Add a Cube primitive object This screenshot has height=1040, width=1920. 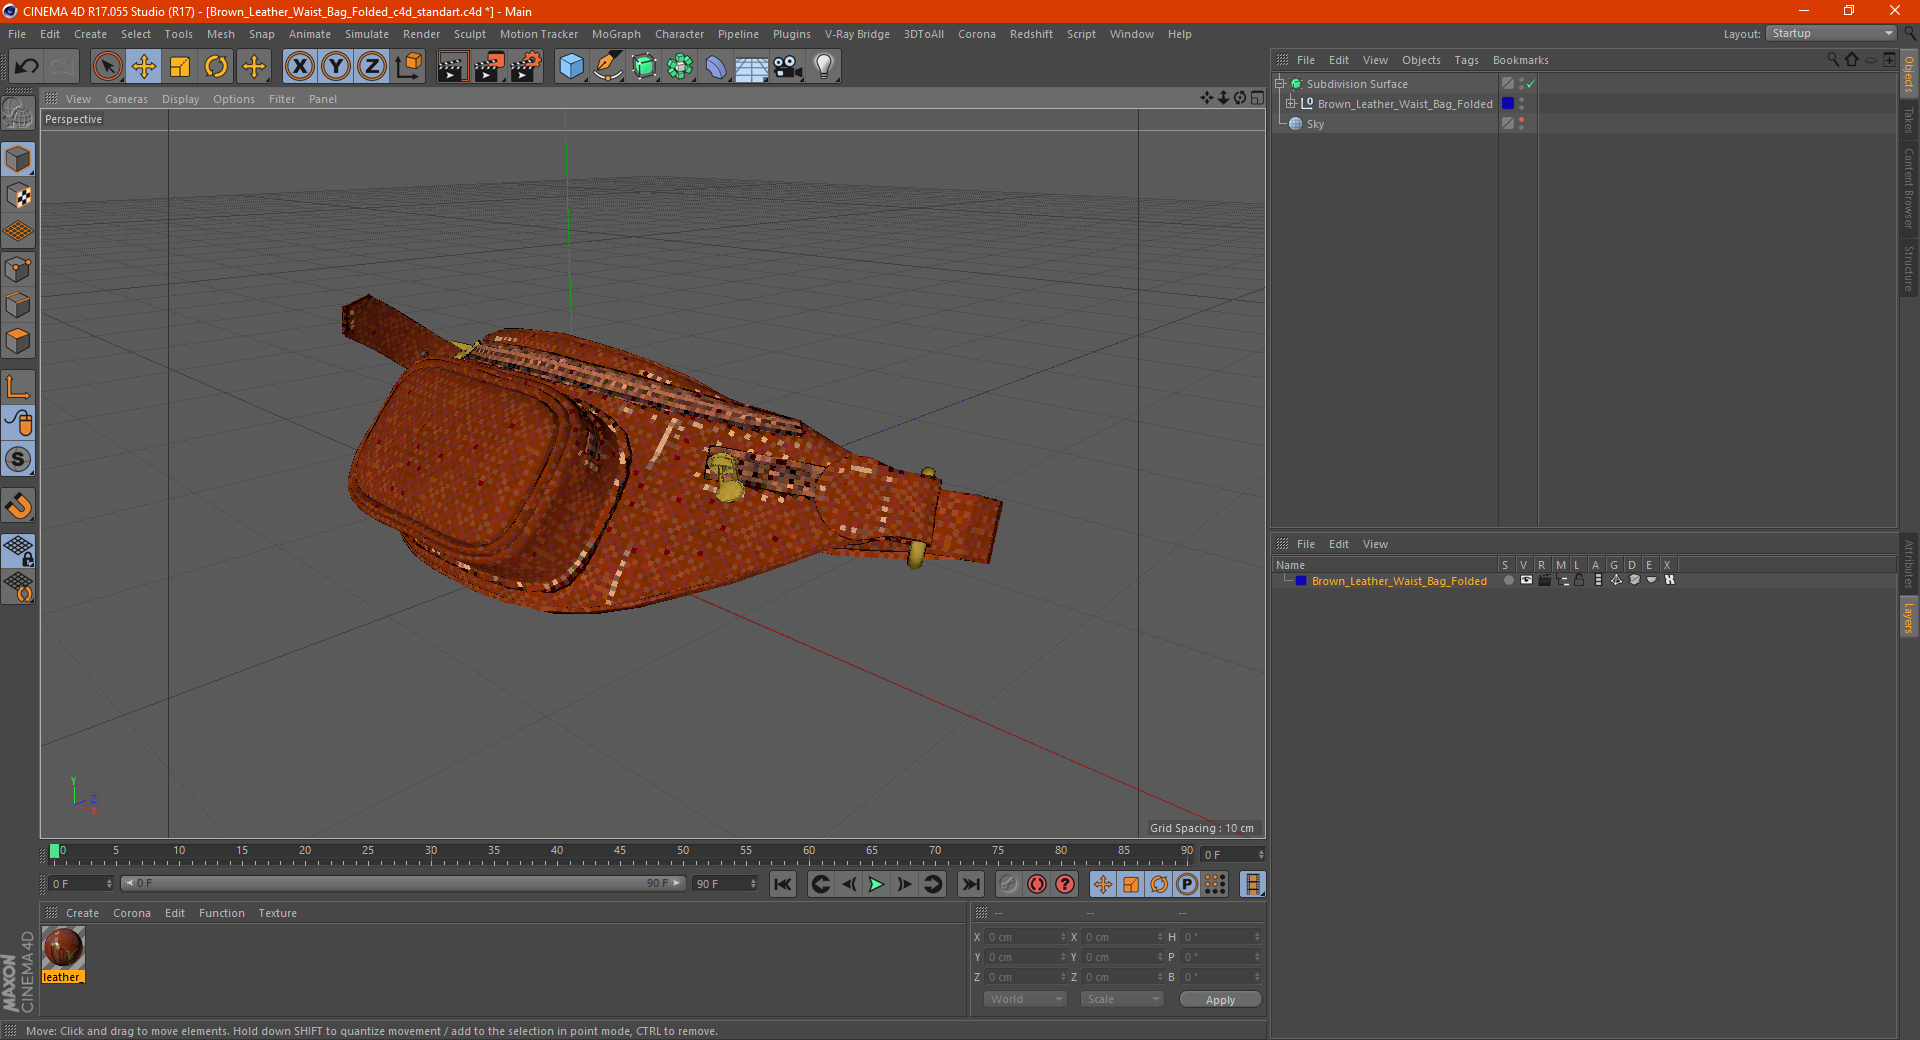coord(571,67)
